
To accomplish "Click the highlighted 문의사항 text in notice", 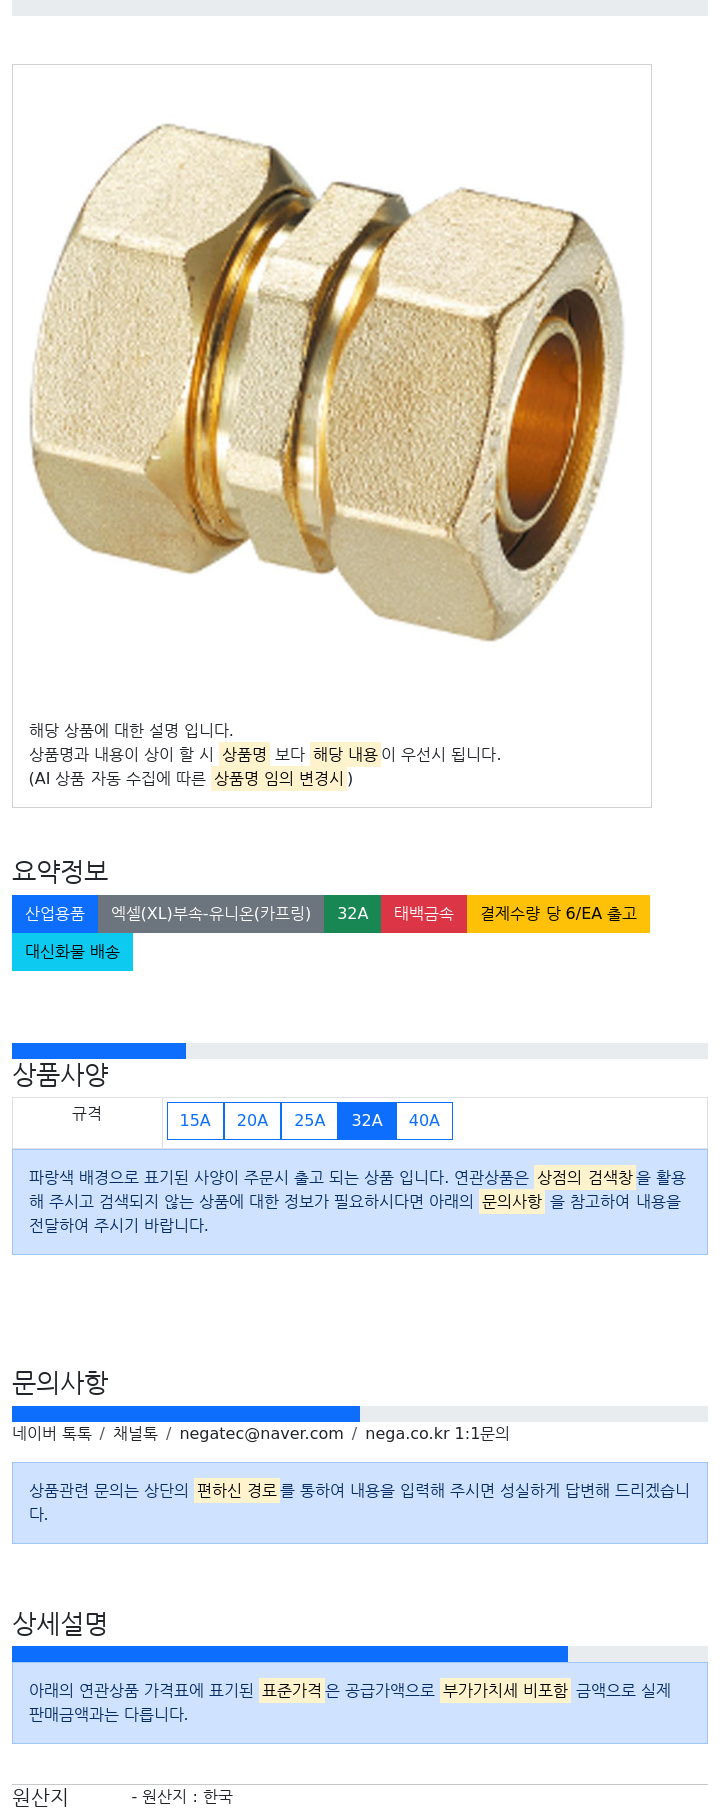I will [512, 1201].
